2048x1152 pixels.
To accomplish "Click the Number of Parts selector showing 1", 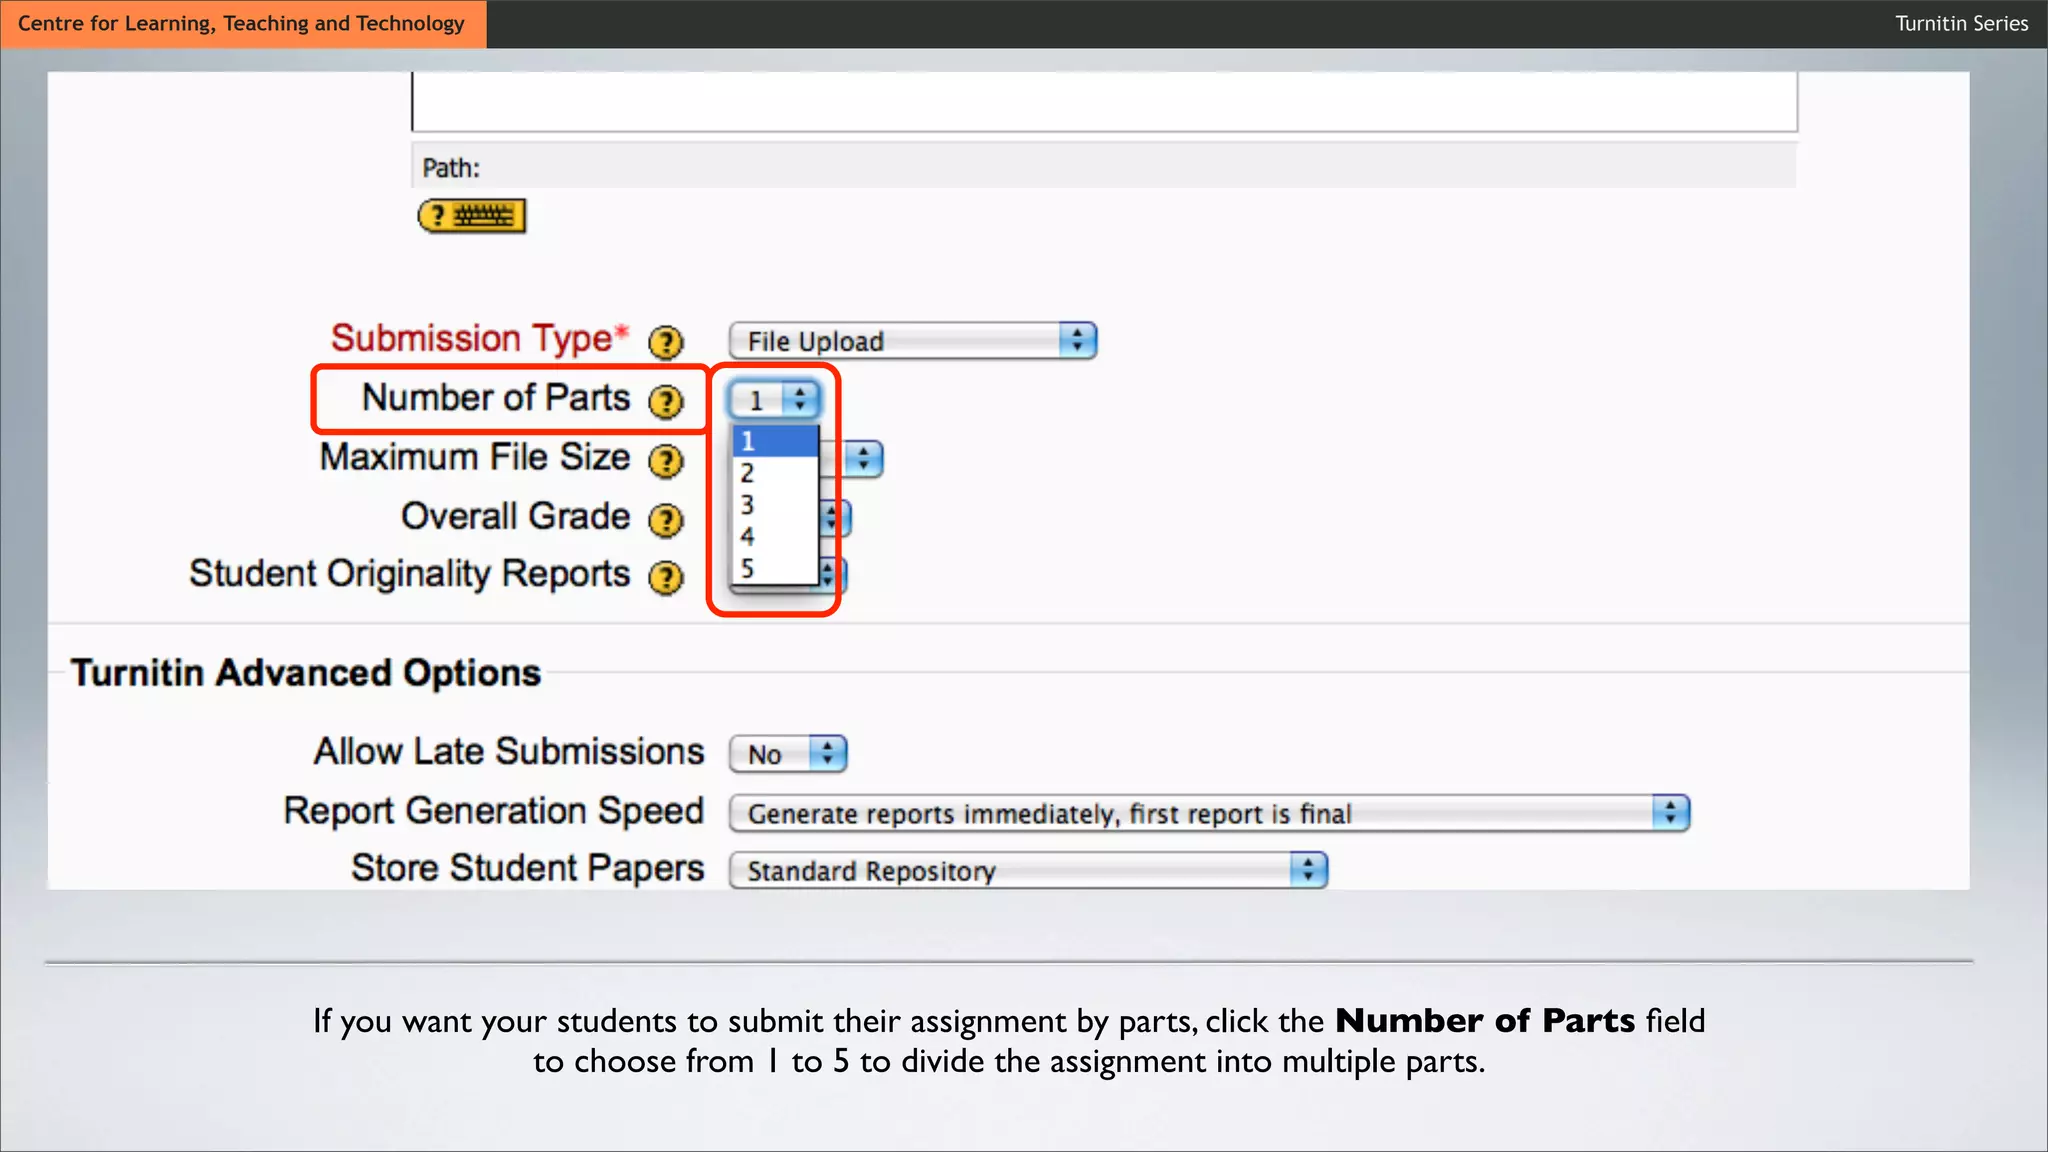I will (774, 400).
